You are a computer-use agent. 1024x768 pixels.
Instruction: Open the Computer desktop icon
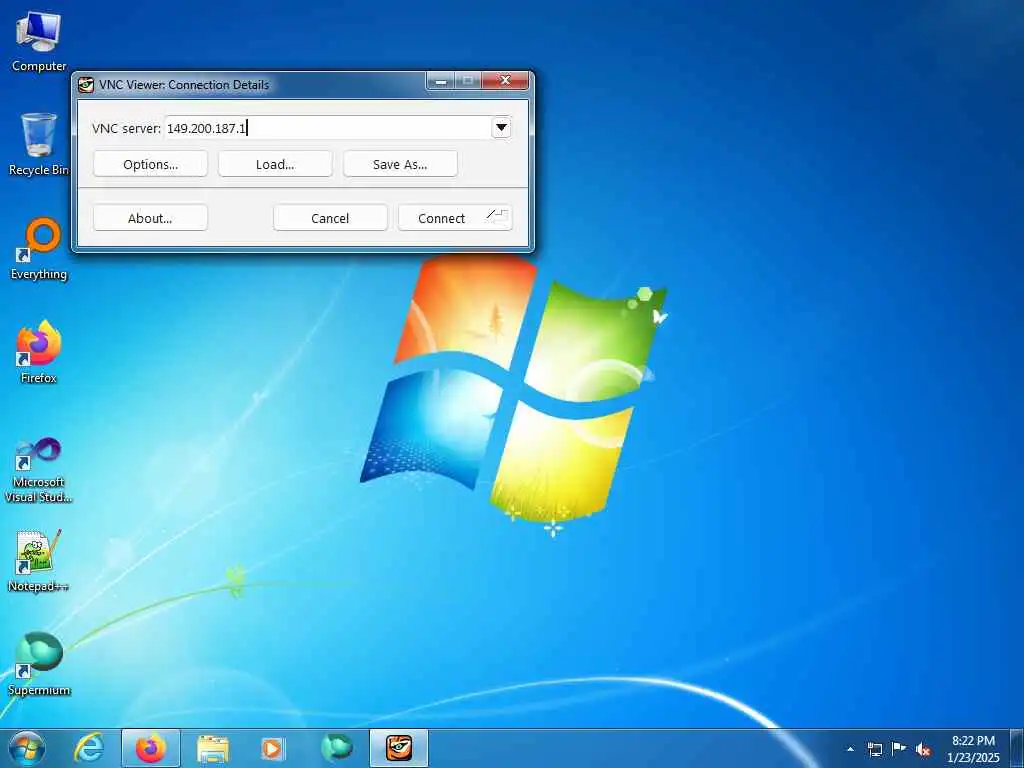(x=39, y=42)
